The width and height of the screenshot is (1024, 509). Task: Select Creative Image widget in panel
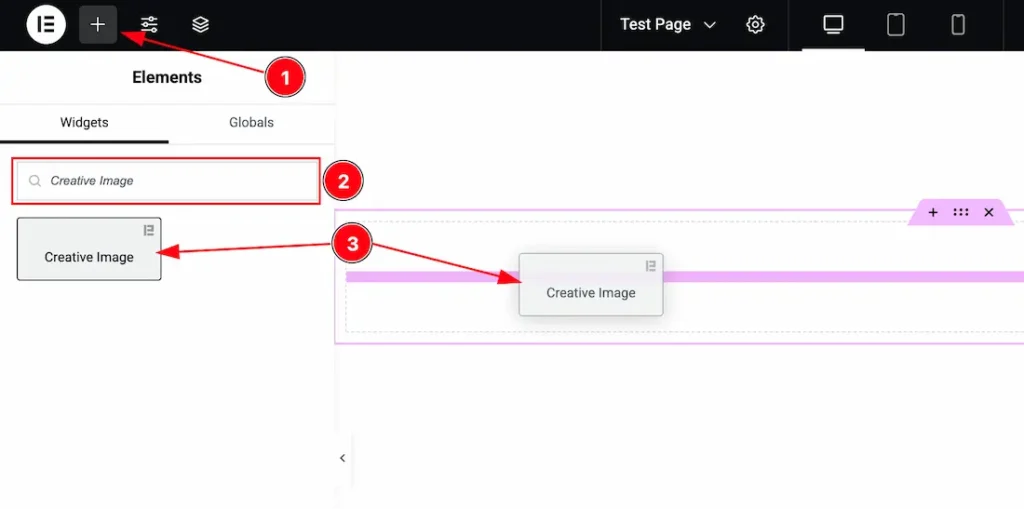pos(89,249)
